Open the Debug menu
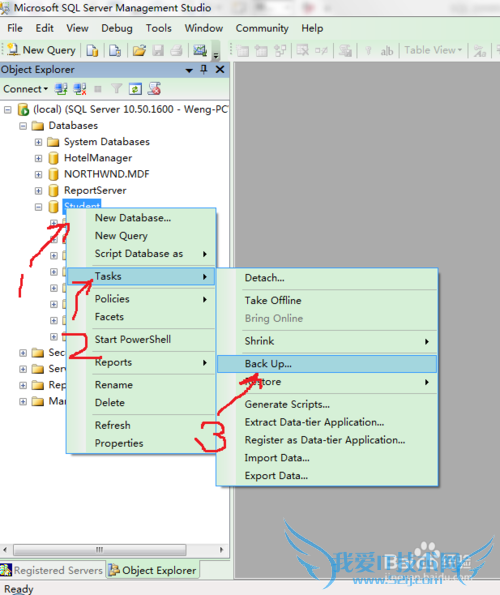 click(x=117, y=28)
